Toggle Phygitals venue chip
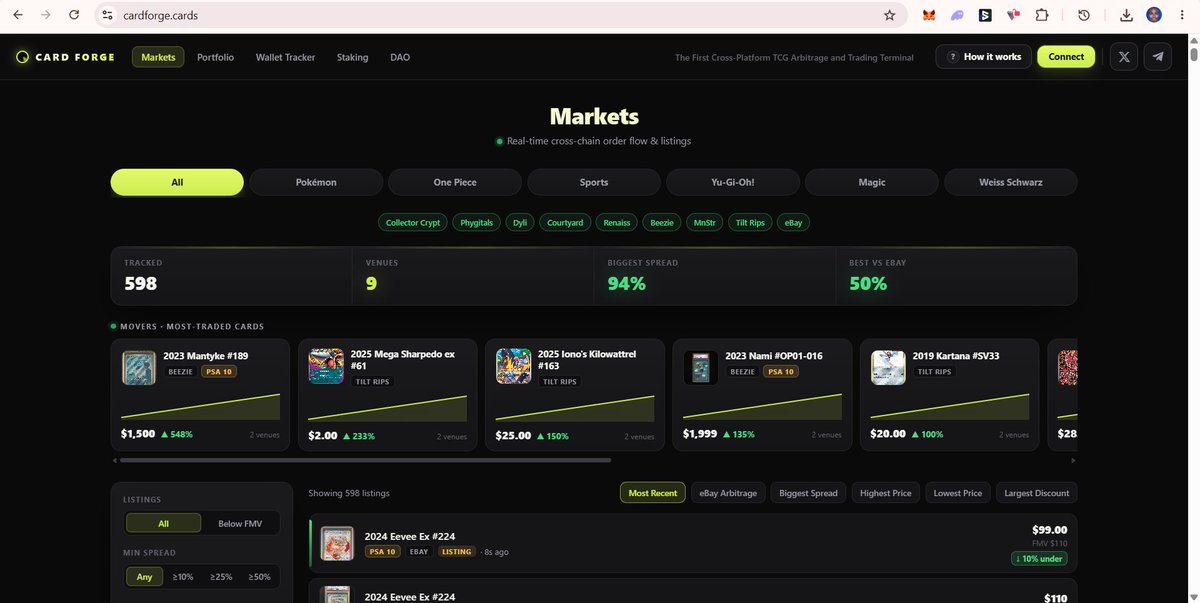The width and height of the screenshot is (1200, 603). pyautogui.click(x=477, y=223)
